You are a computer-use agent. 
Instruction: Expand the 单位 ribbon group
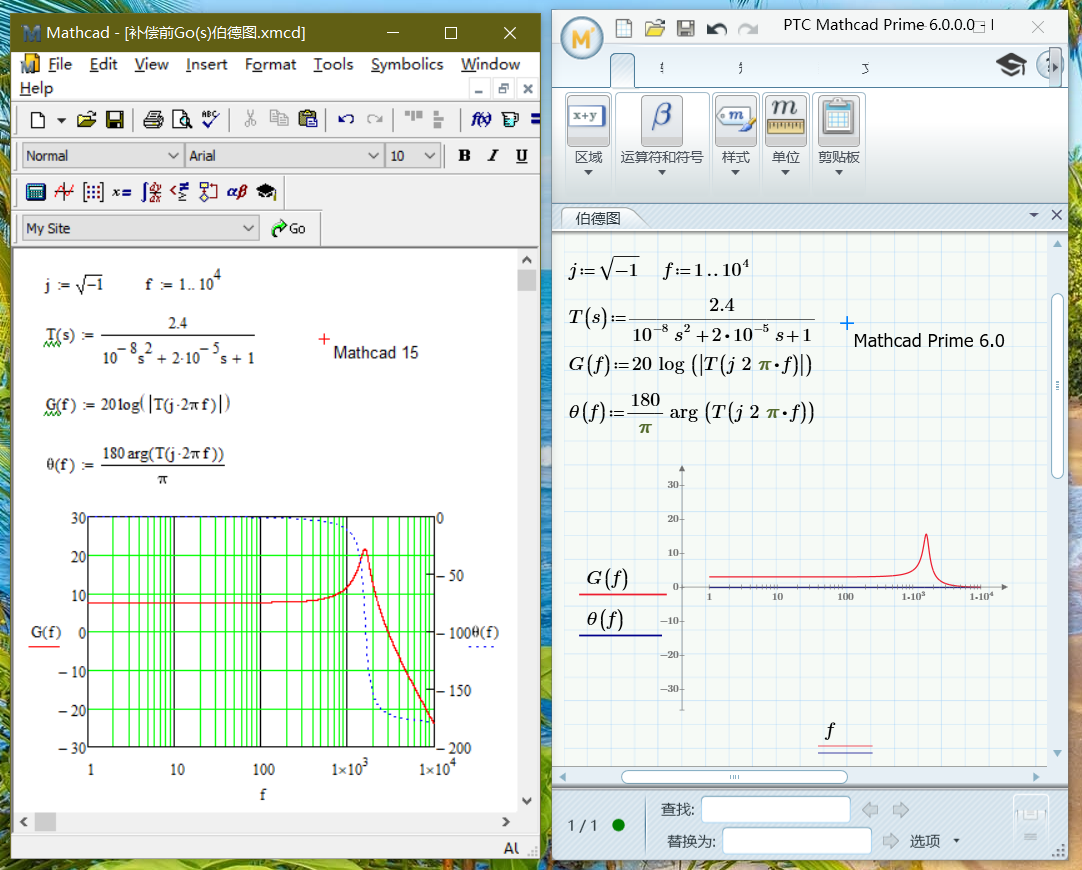coord(785,172)
